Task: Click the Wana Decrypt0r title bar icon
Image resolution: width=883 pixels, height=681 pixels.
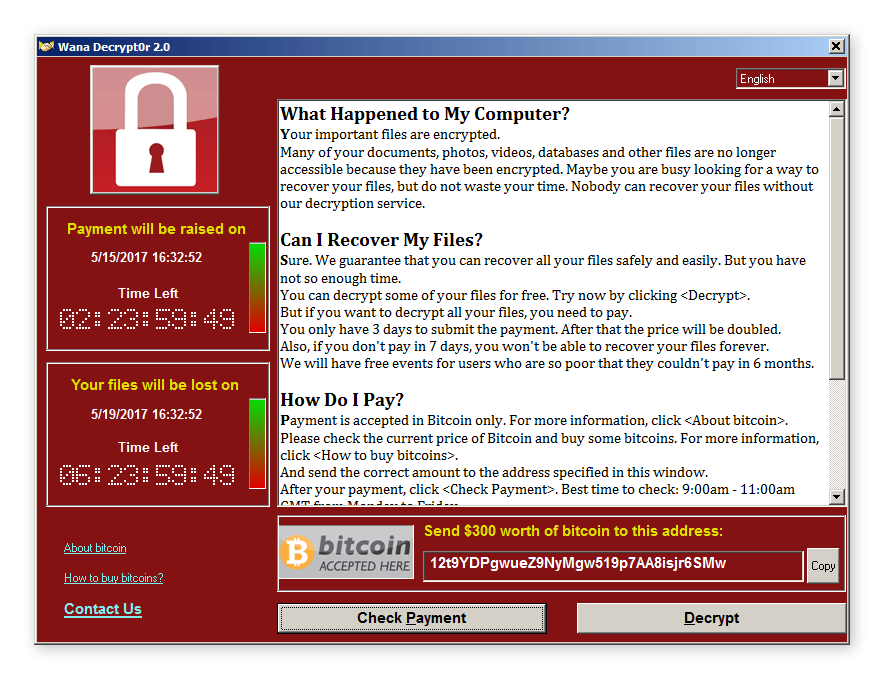Action: point(46,46)
